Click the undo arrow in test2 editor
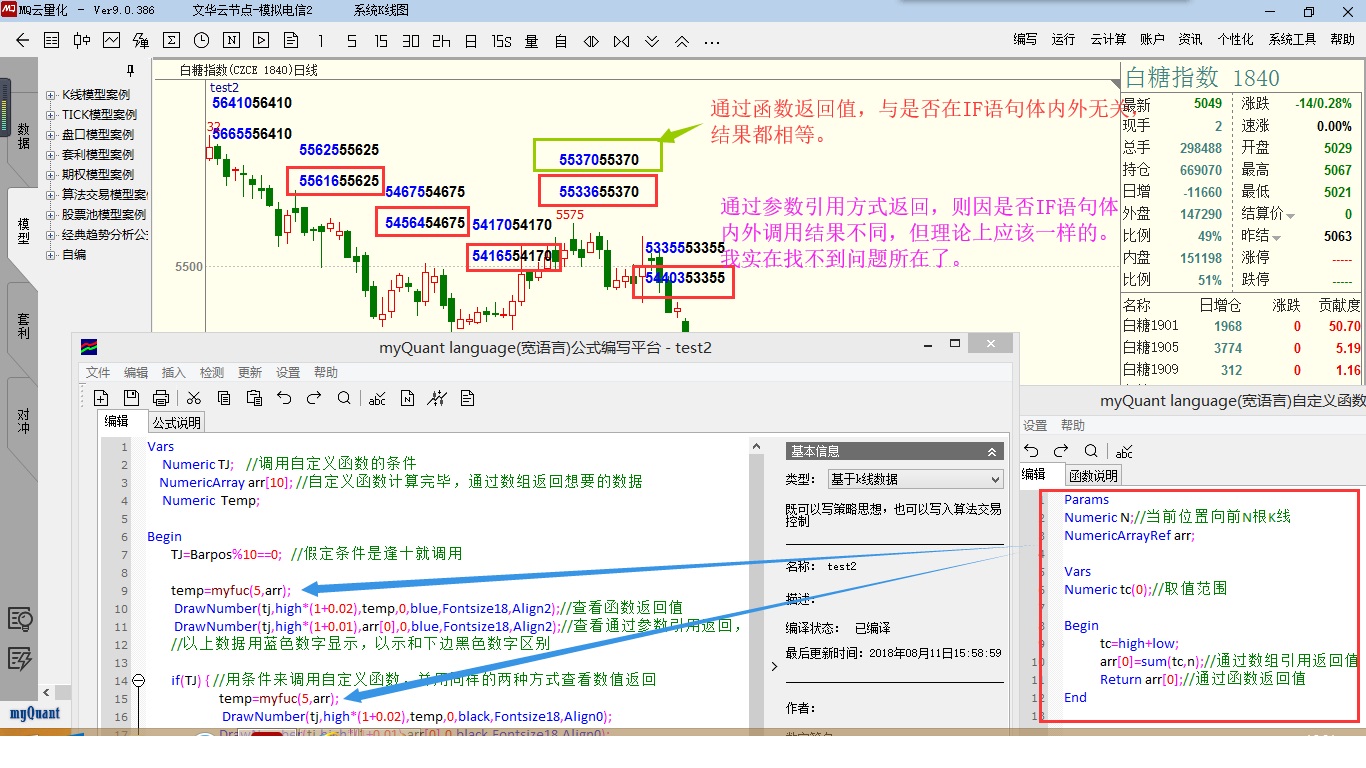Viewport: 1366px width, 768px height. pos(284,398)
